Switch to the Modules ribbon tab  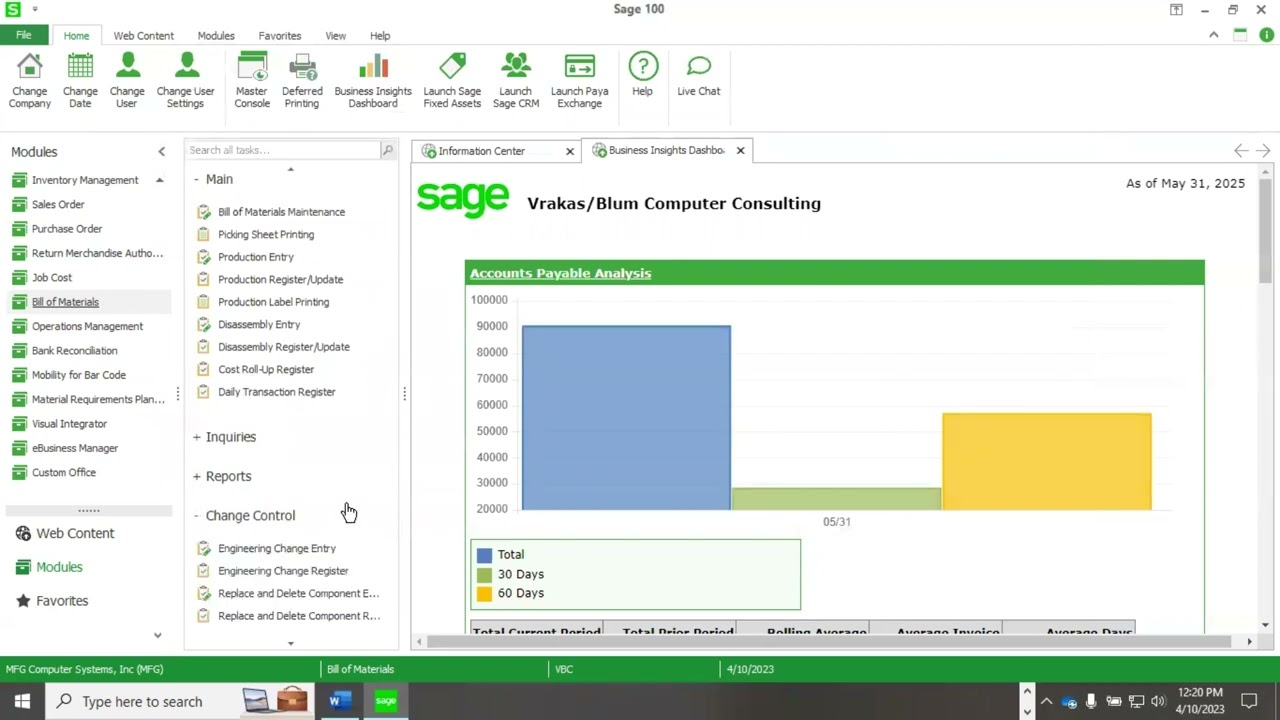click(x=216, y=35)
